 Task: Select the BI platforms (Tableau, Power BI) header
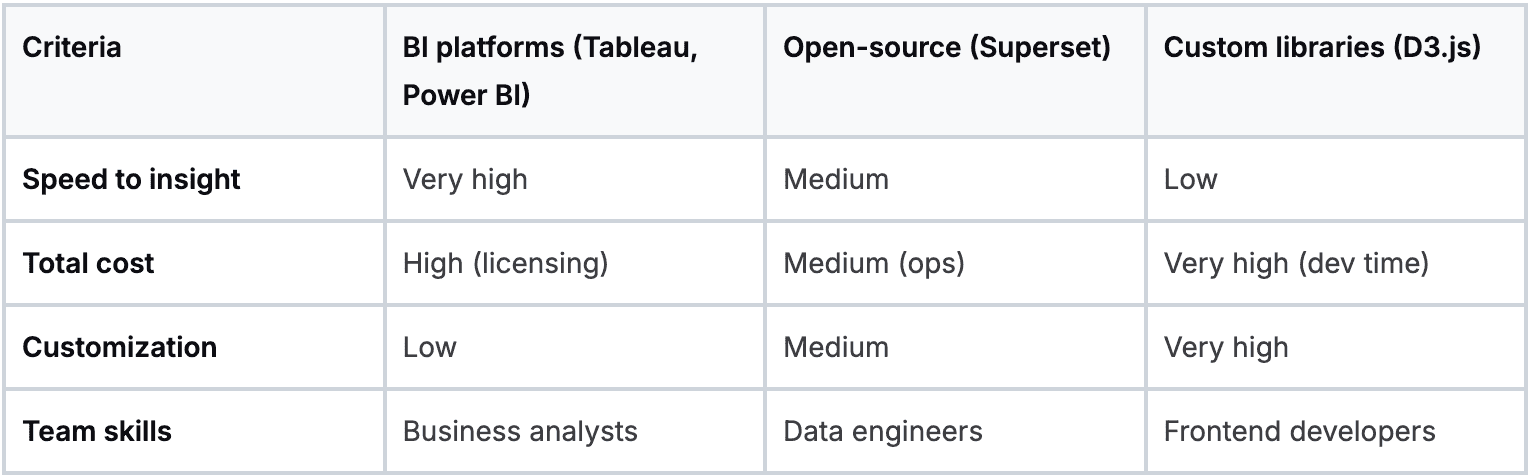(550, 73)
